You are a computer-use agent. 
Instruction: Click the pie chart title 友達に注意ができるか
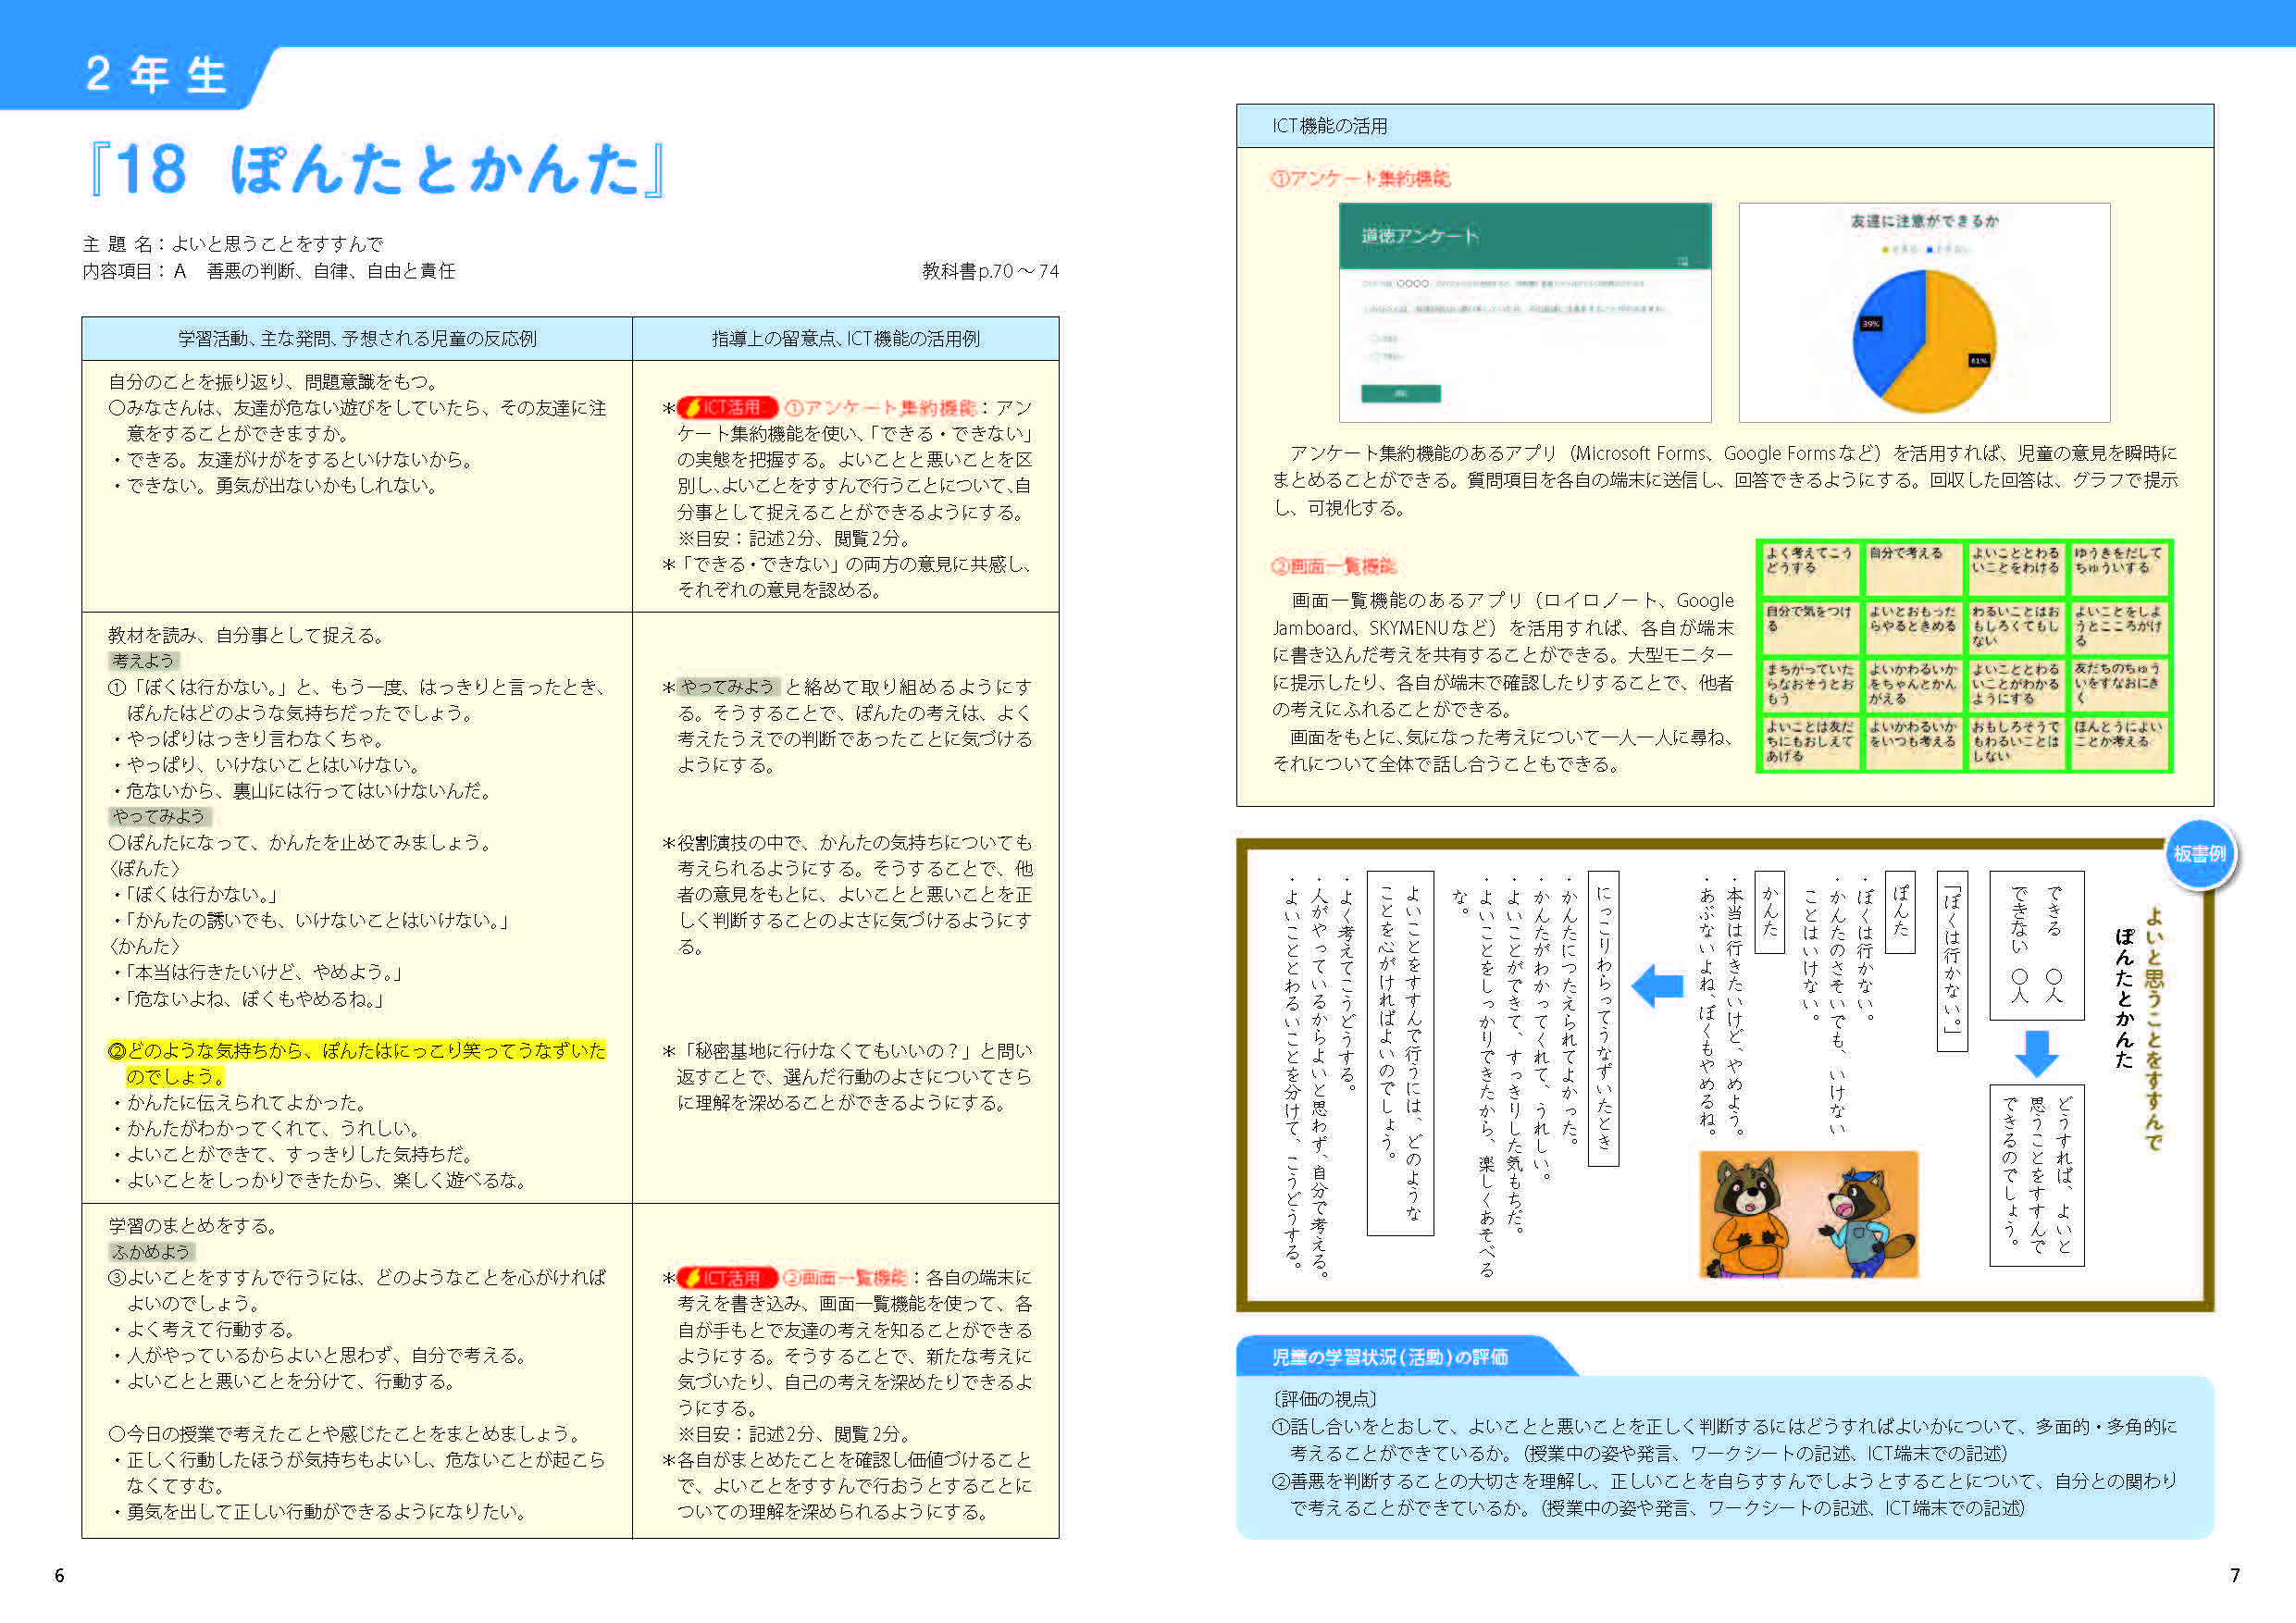point(1924,221)
